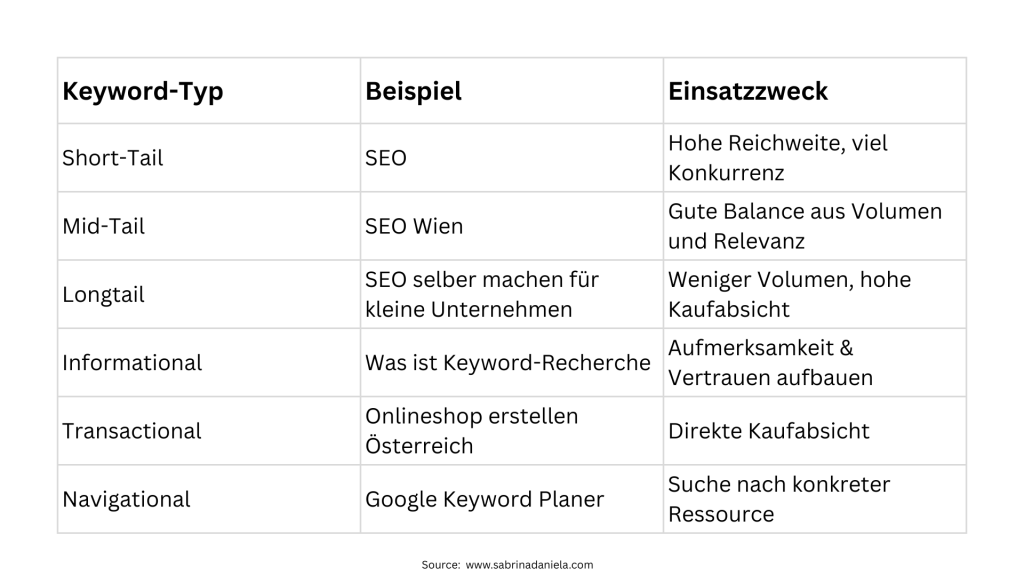
Task: Click the Keyword-Typ column header
Action: click(x=143, y=91)
